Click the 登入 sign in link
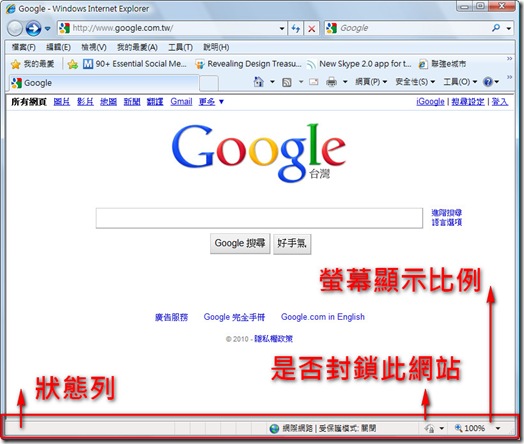Screen dimensions: 524x444 pos(500,102)
